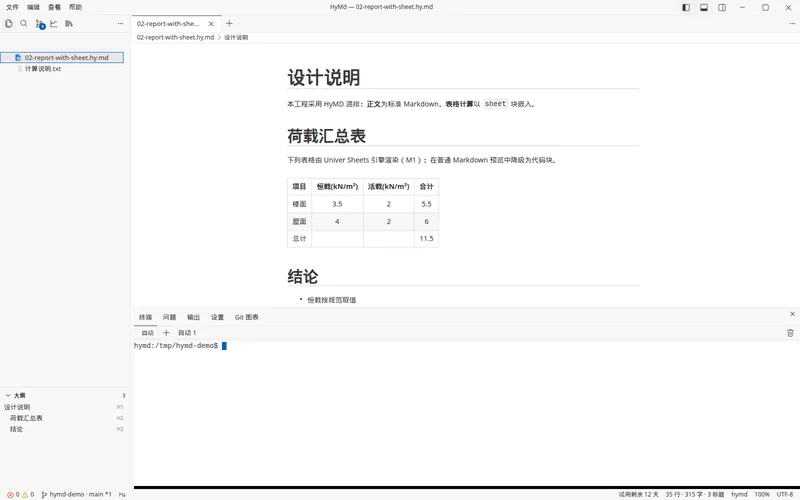800x500 pixels.
Task: Add a new editor tab with plus
Action: pyautogui.click(x=229, y=23)
